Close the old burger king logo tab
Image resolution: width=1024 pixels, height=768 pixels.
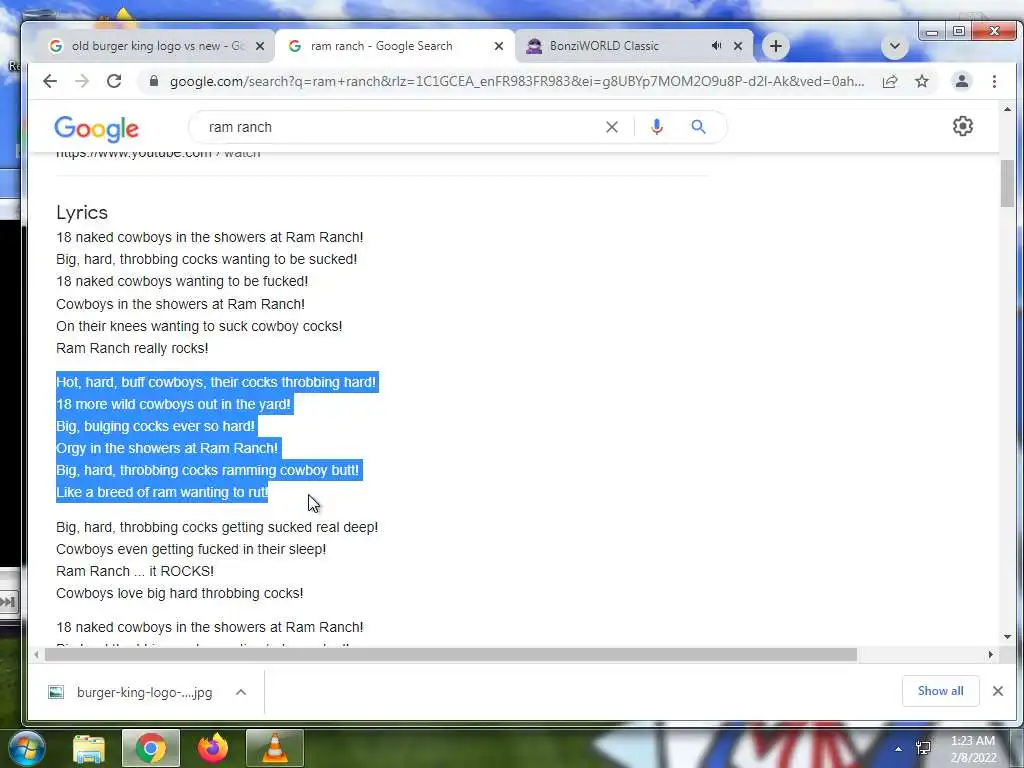259,46
